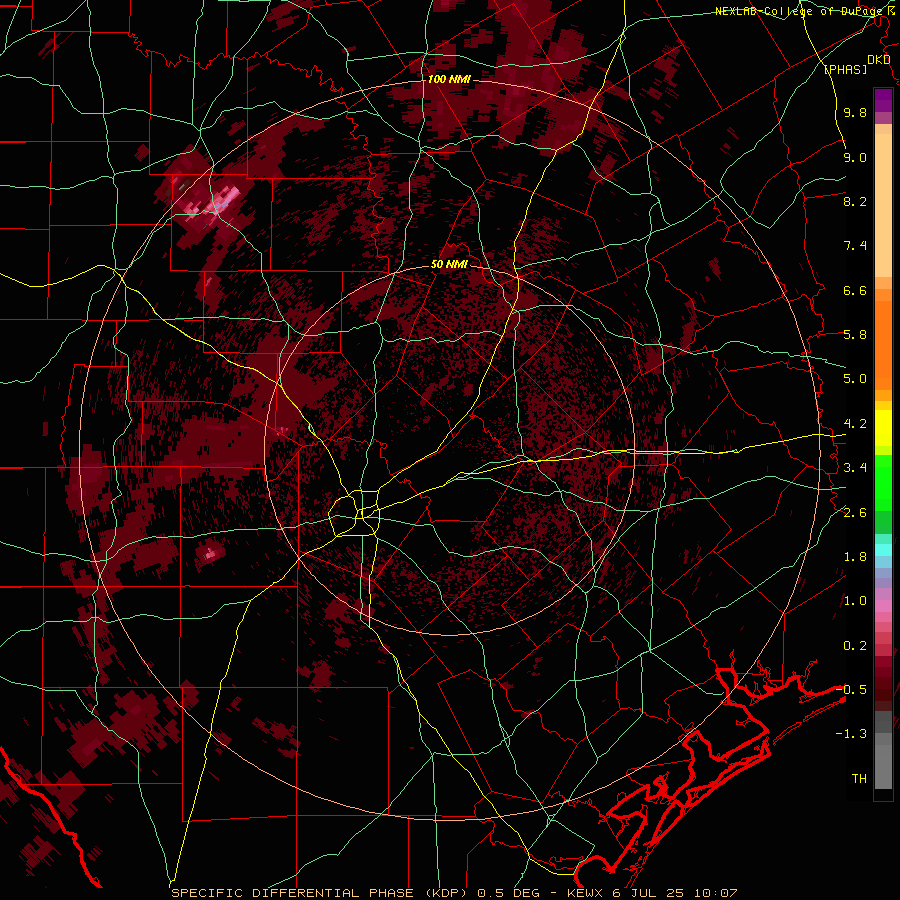900x900 pixels.
Task: Click the 9.0 value on the scale
Action: pos(855,157)
